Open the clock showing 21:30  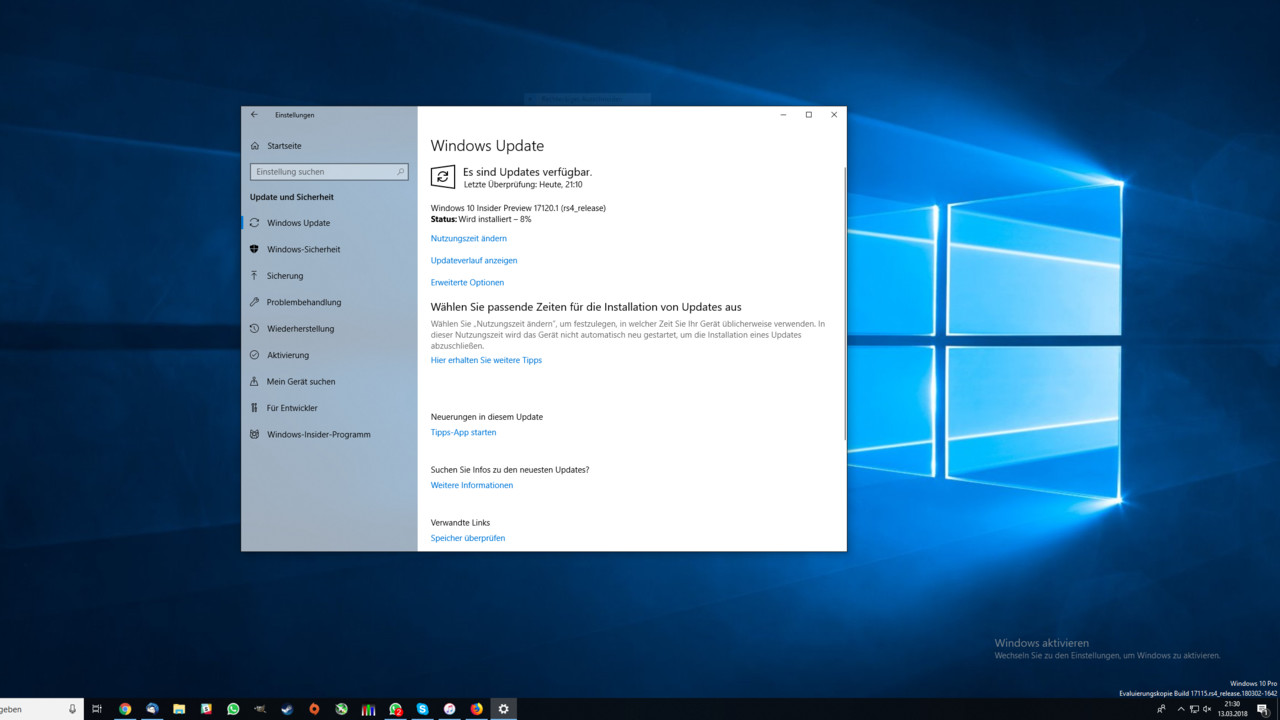point(1233,709)
